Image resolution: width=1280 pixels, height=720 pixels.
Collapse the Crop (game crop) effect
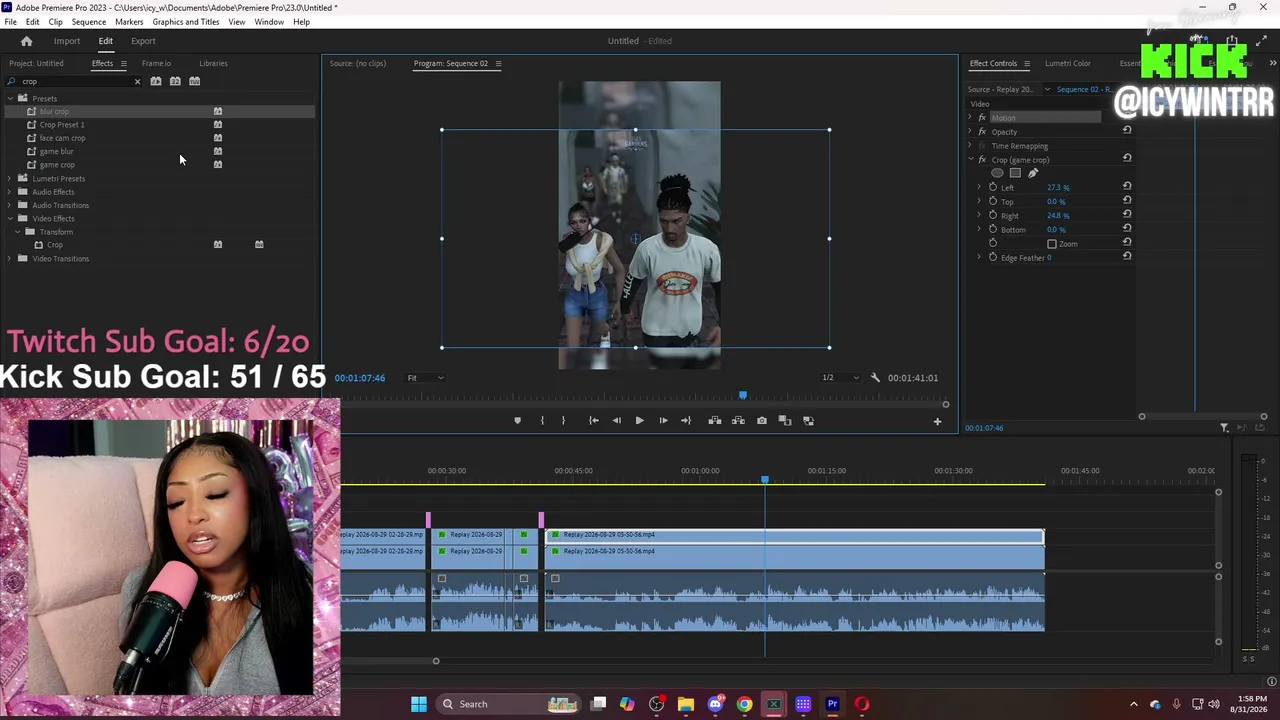point(970,159)
